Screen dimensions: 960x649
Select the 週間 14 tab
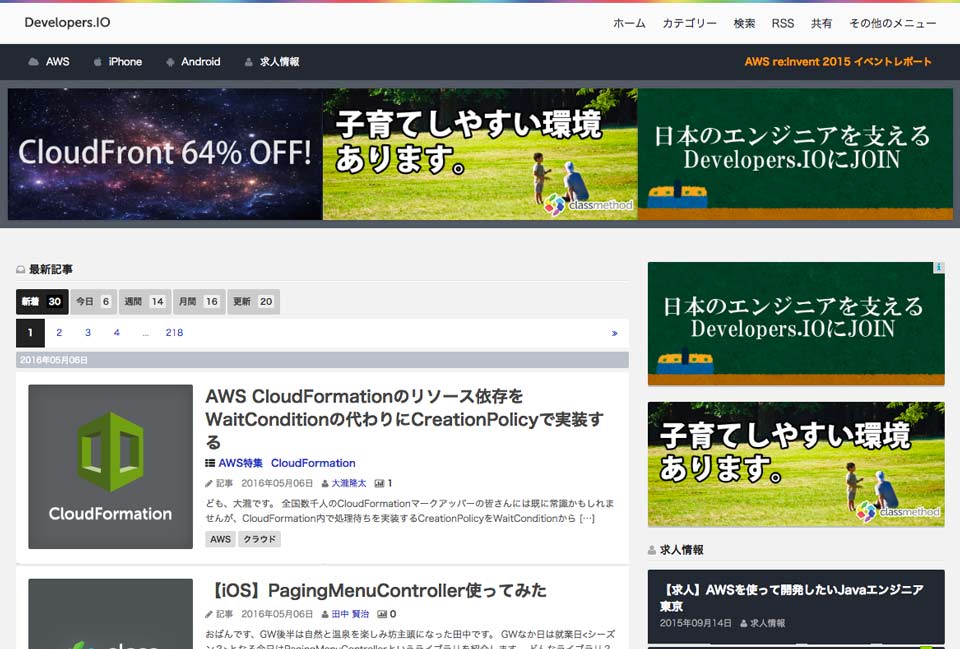point(144,301)
